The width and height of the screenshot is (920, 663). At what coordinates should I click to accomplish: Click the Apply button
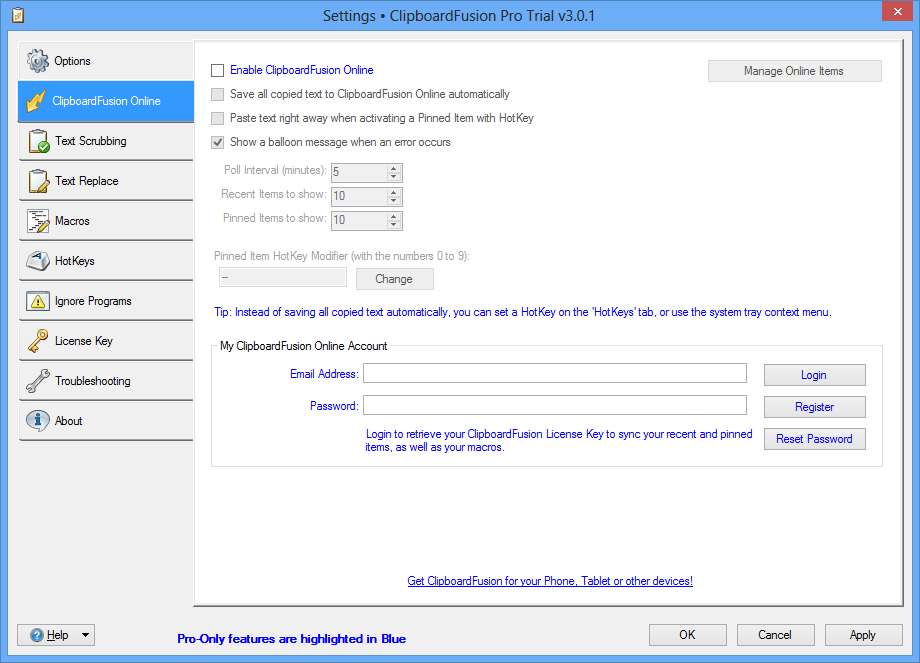[x=864, y=635]
